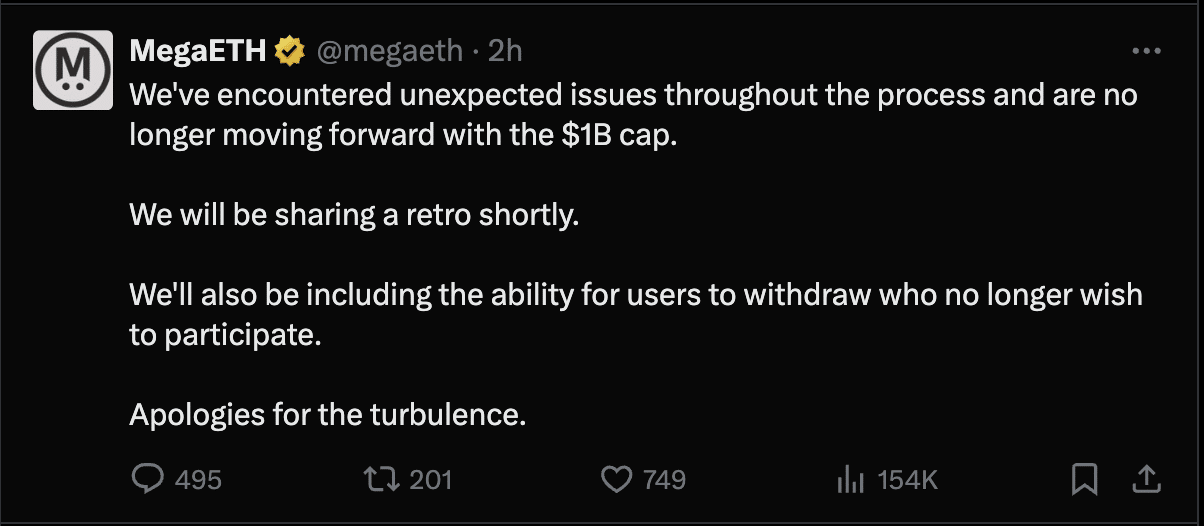Click the 154K views count
The height and width of the screenshot is (526, 1204).
[907, 480]
